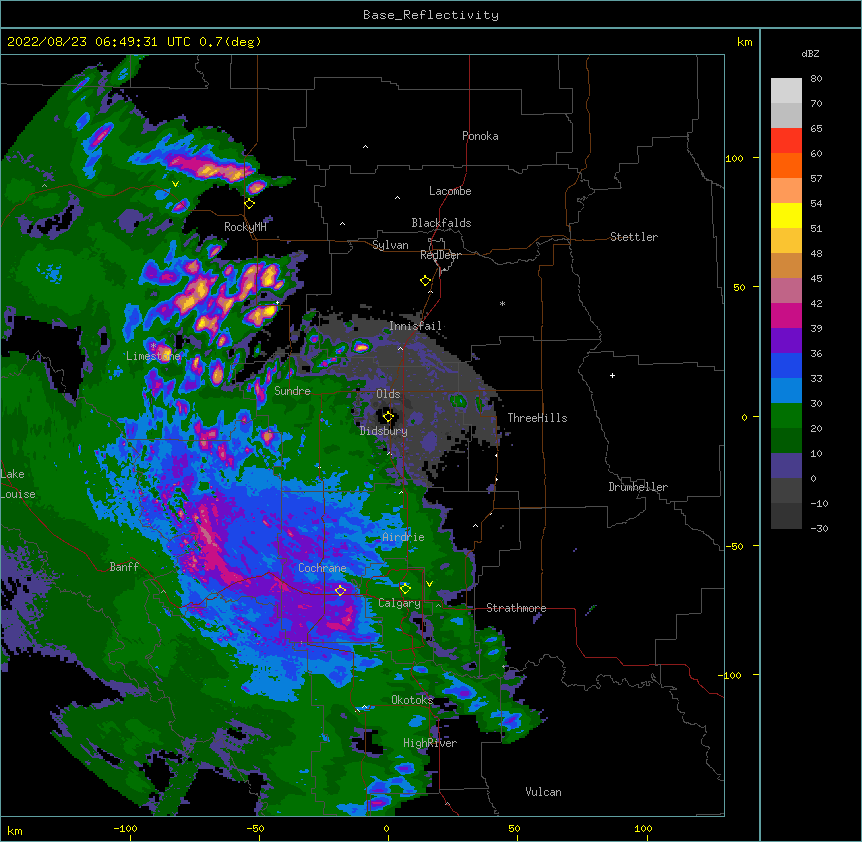Click the dBZ legend heading
862x842 pixels.
pos(810,54)
